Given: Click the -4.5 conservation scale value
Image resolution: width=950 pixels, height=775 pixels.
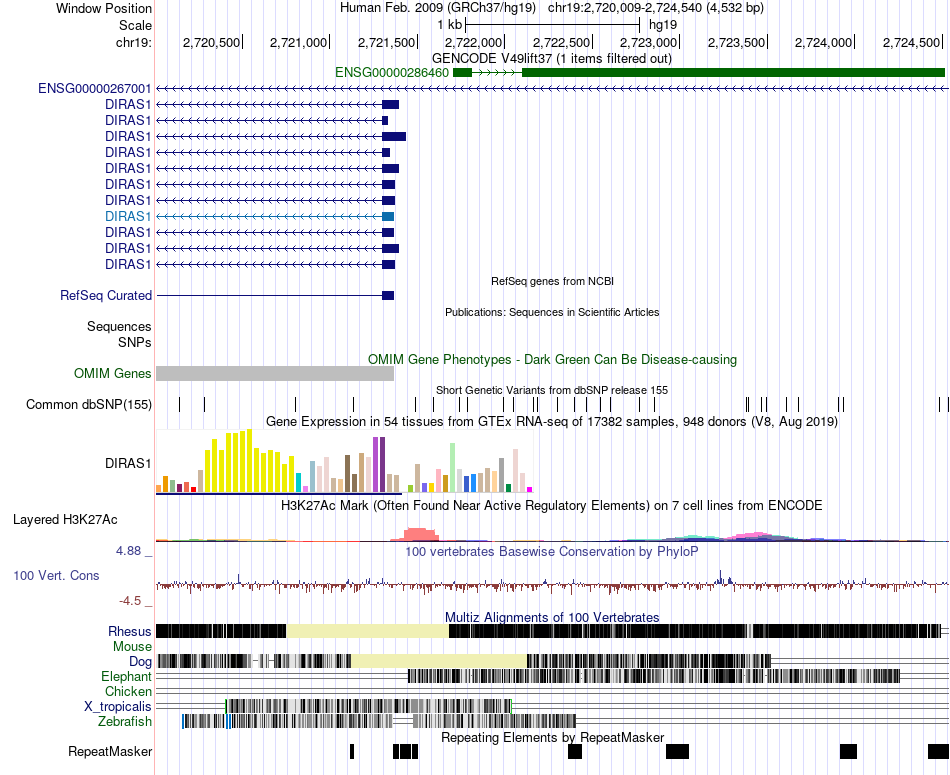Looking at the screenshot, I should 130,600.
